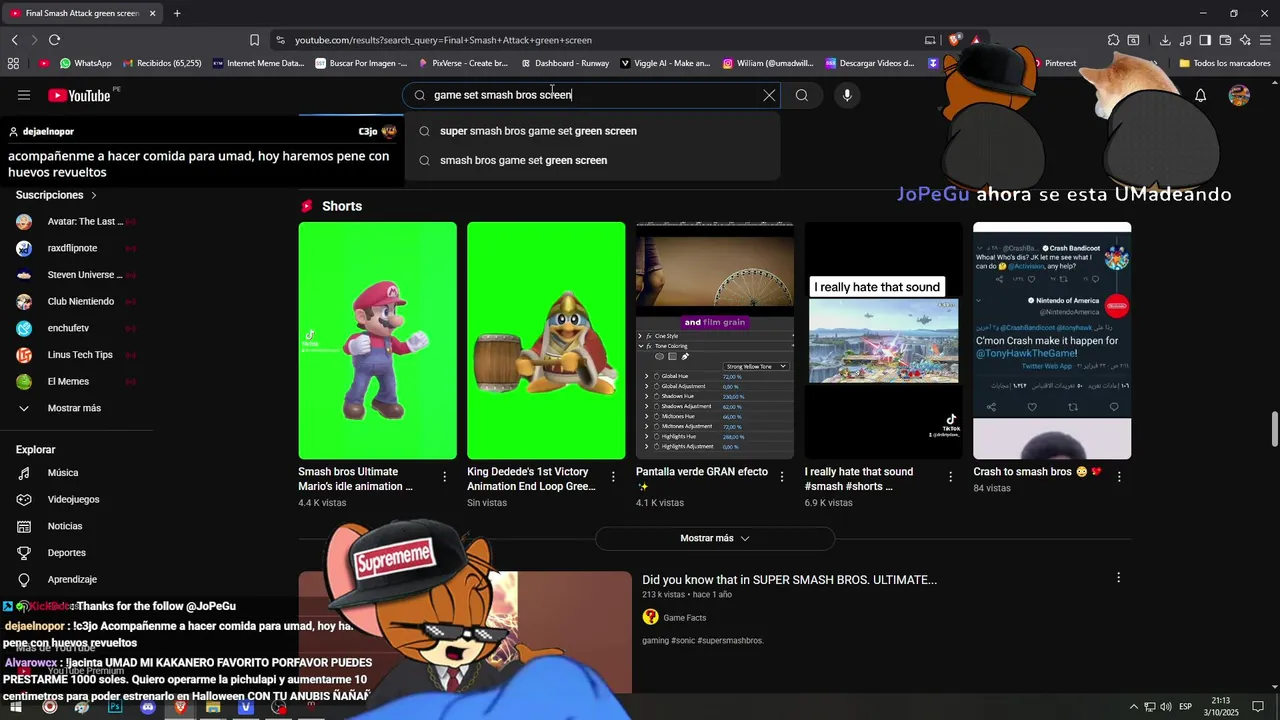This screenshot has height=720, width=1280.
Task: Open options for I really hate that sound
Action: coord(951,477)
